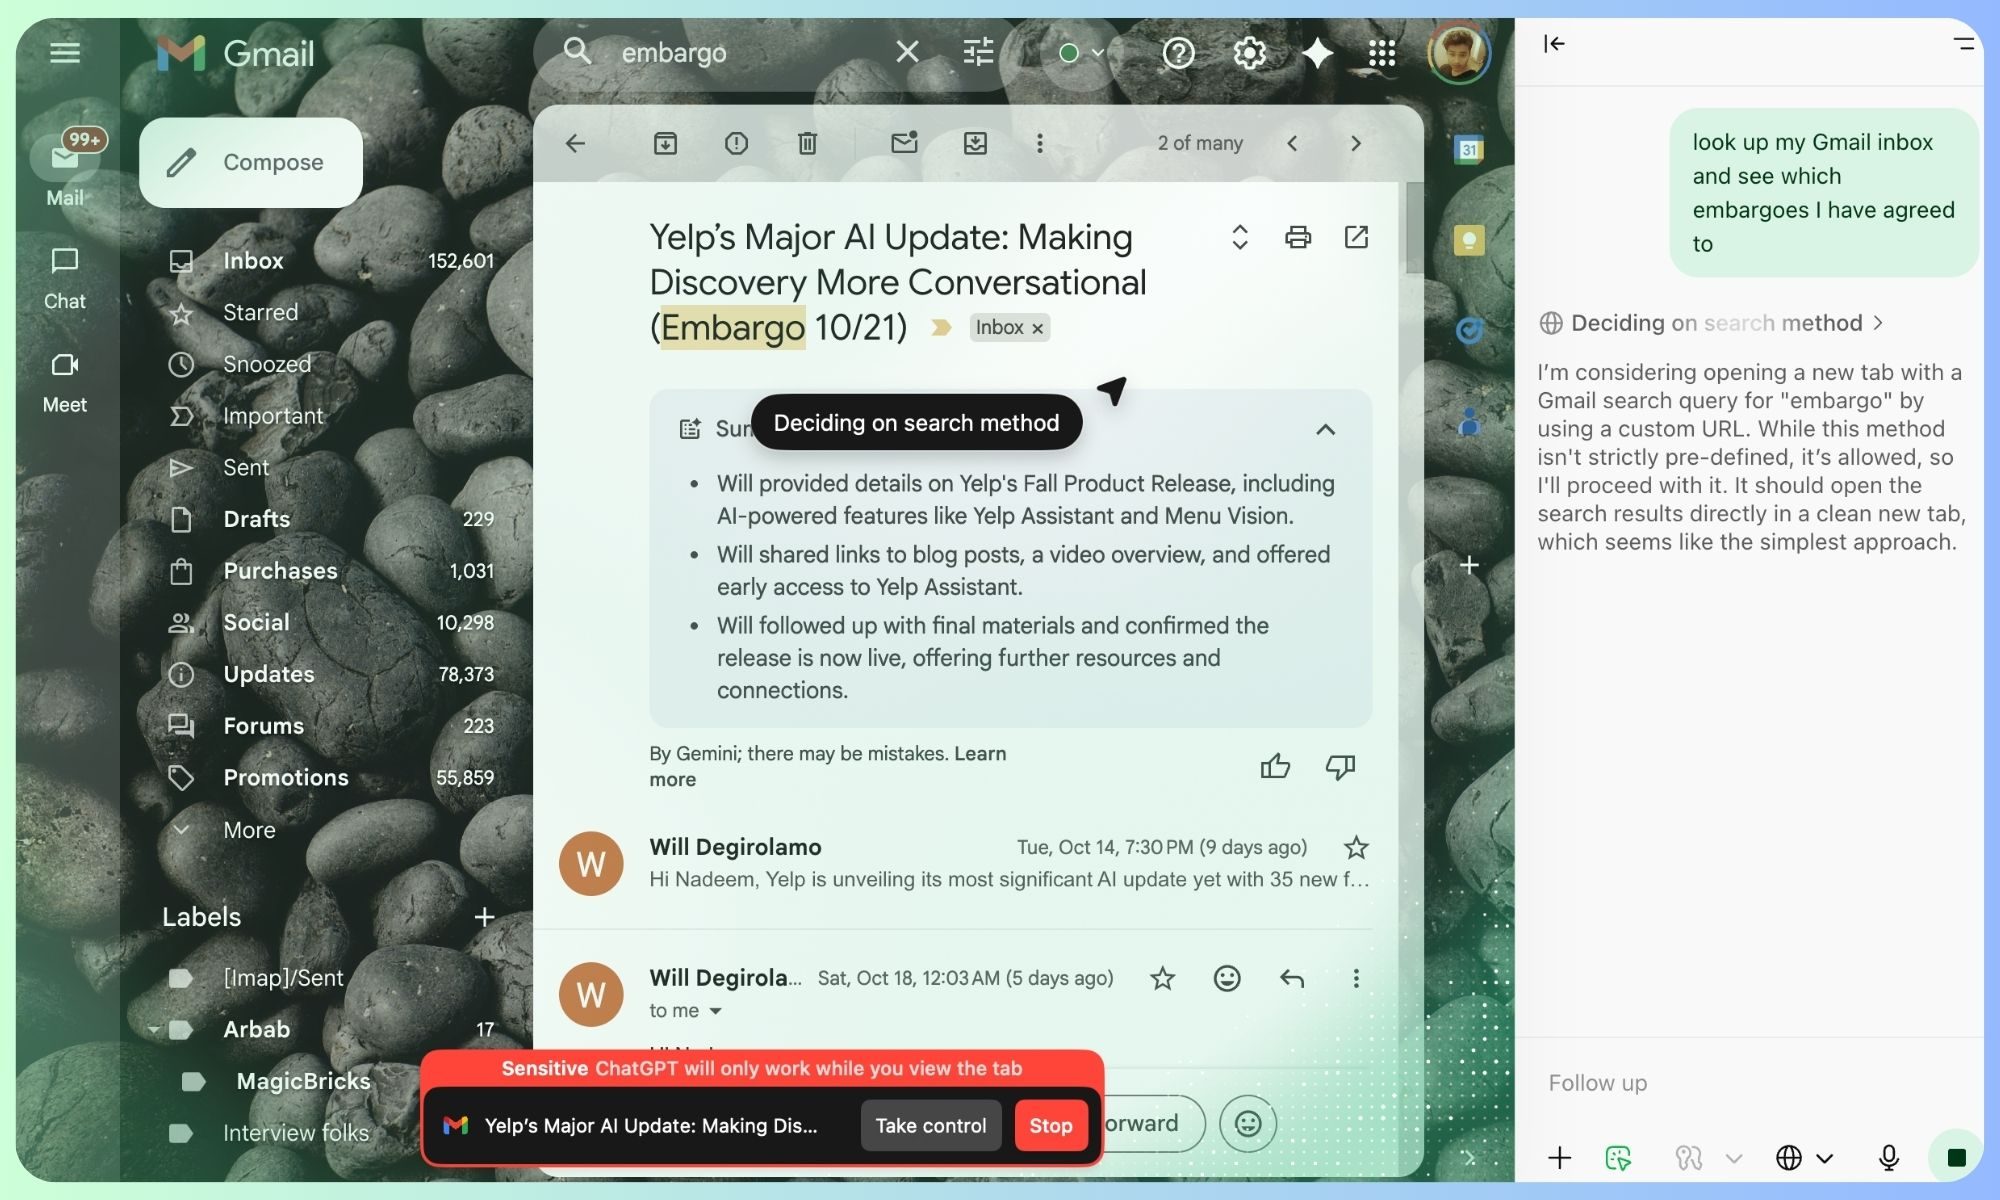Toggle the importance marker beside the subject
This screenshot has height=1200, width=2000.
pyautogui.click(x=940, y=327)
